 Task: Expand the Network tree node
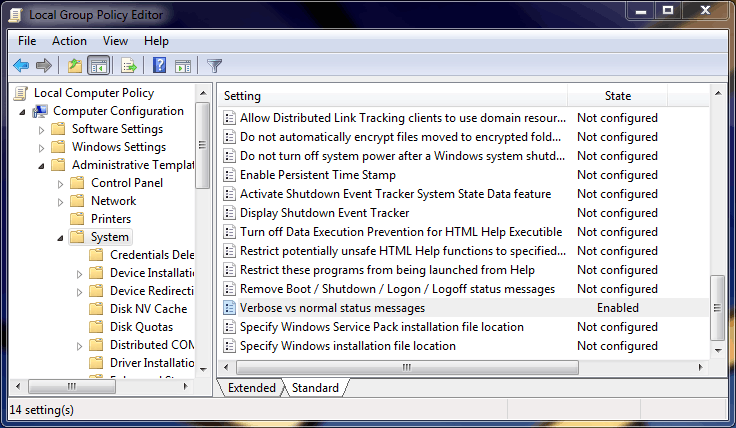[60, 202]
